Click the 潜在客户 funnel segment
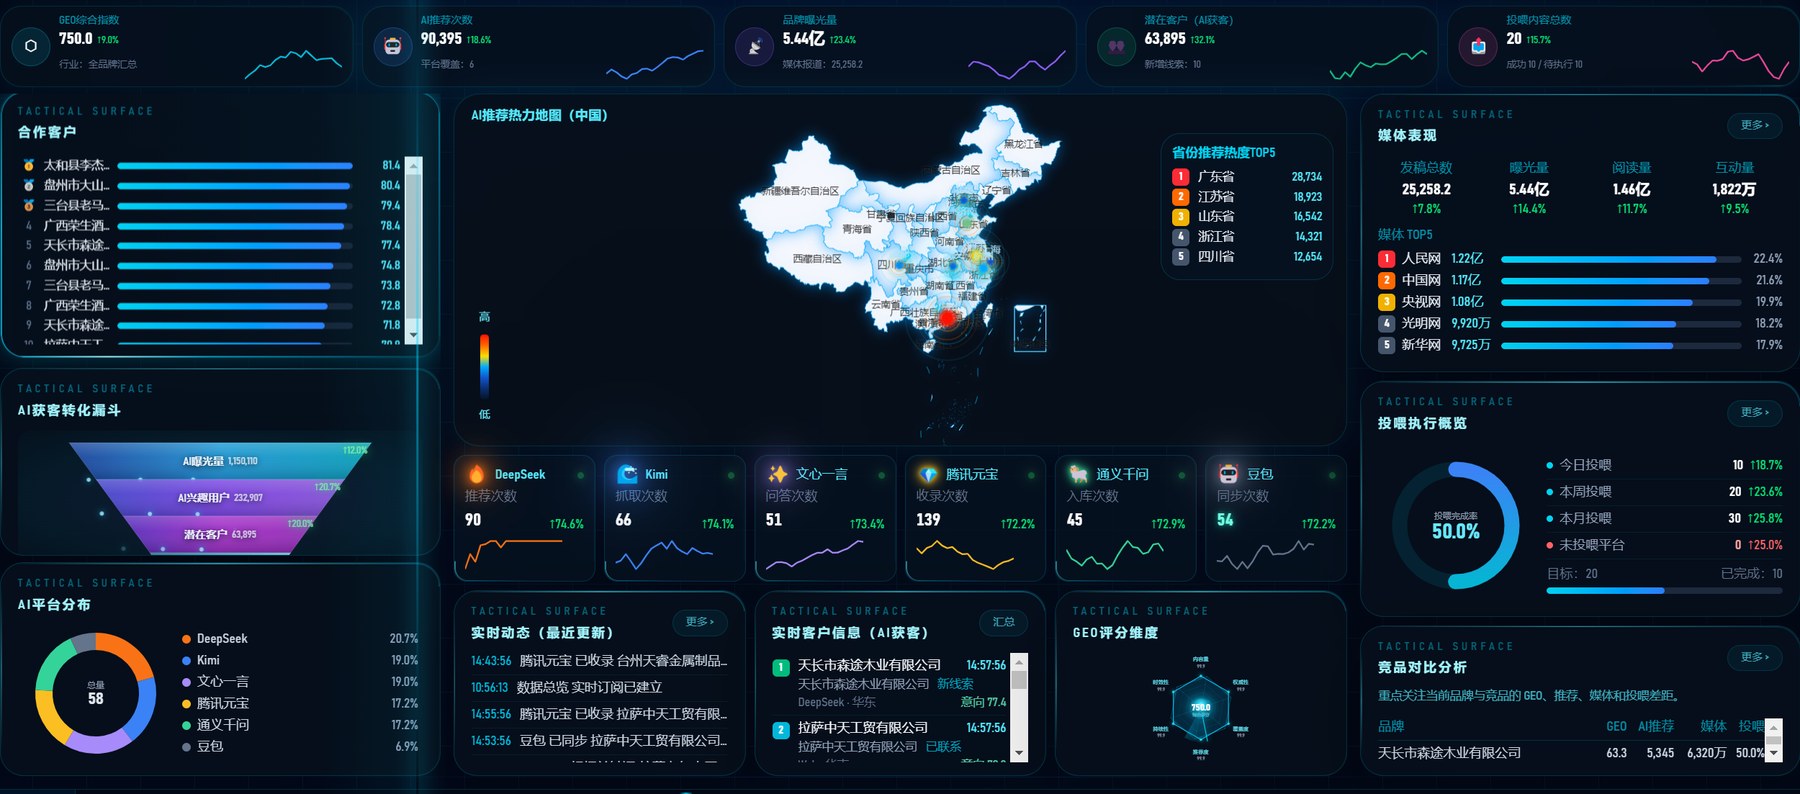The image size is (1800, 794). tap(220, 535)
